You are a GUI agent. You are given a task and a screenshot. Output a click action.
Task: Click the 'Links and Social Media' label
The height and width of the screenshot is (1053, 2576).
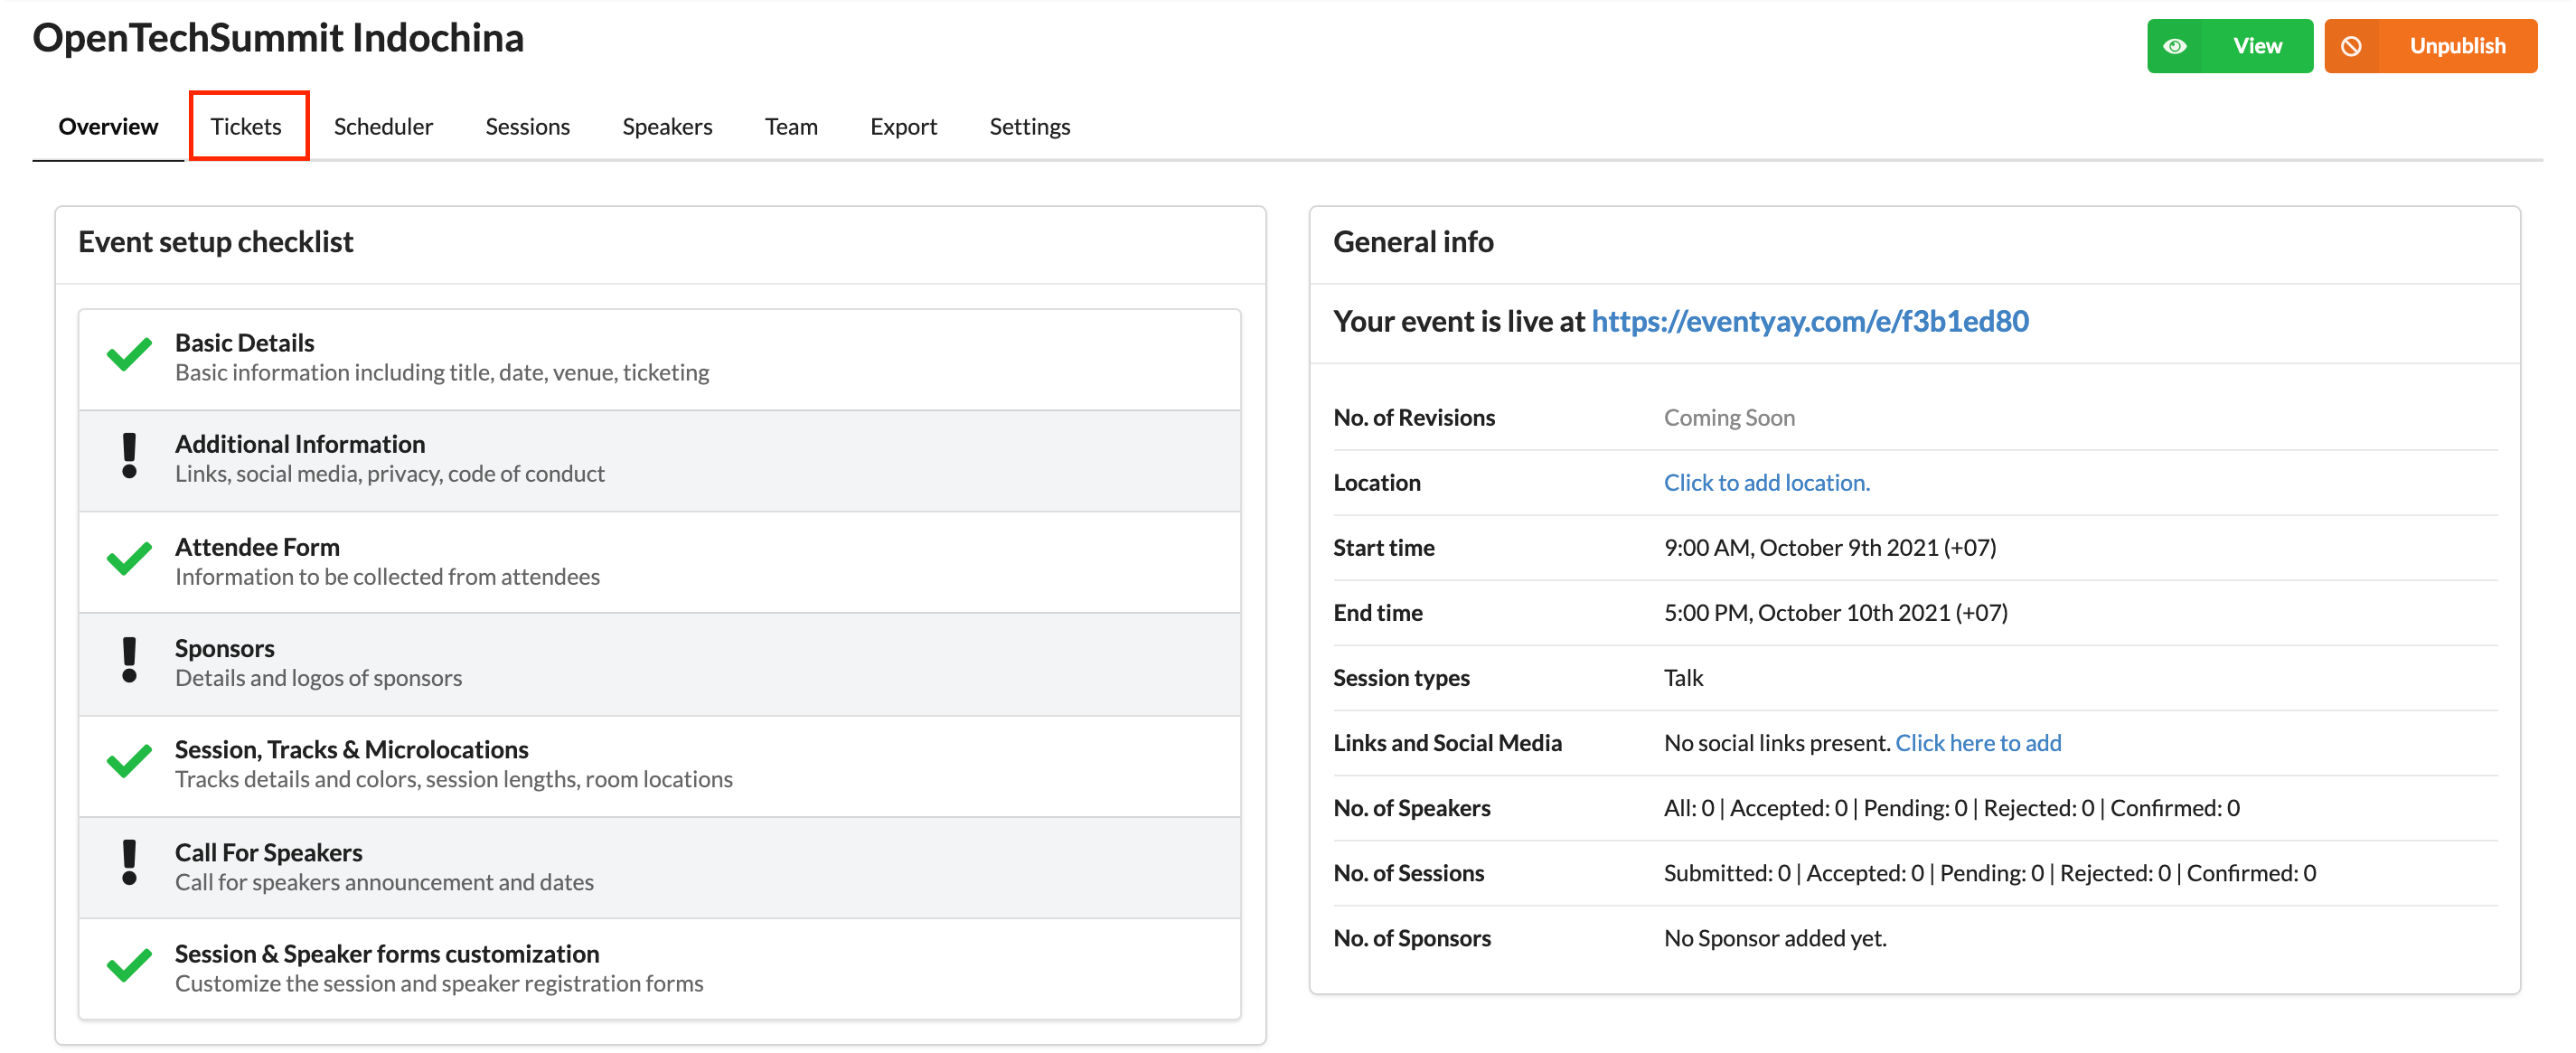[x=1447, y=743]
